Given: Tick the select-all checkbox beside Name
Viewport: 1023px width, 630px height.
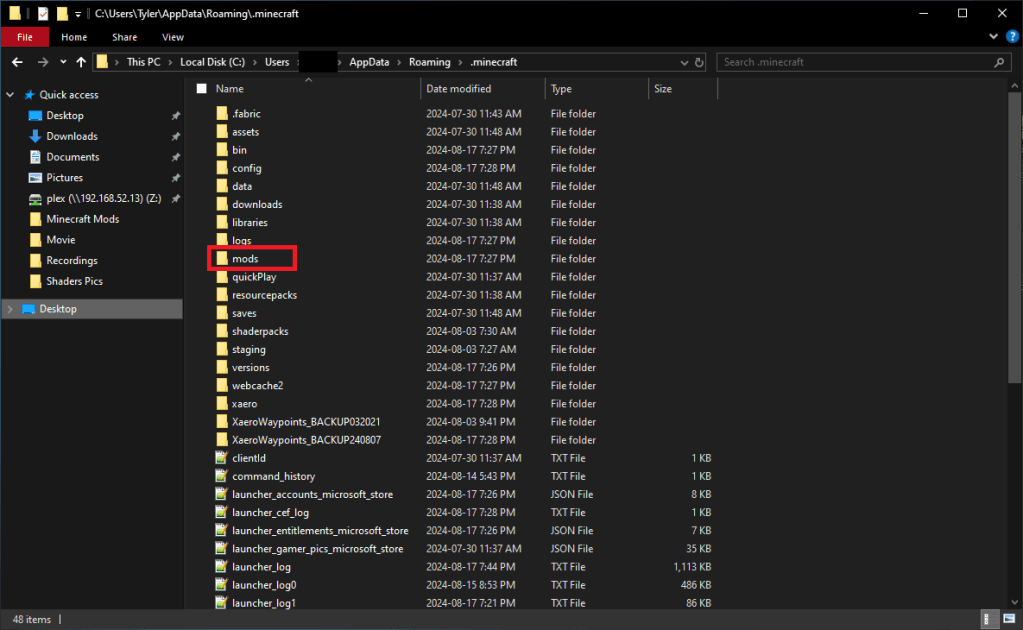Looking at the screenshot, I should tap(201, 89).
